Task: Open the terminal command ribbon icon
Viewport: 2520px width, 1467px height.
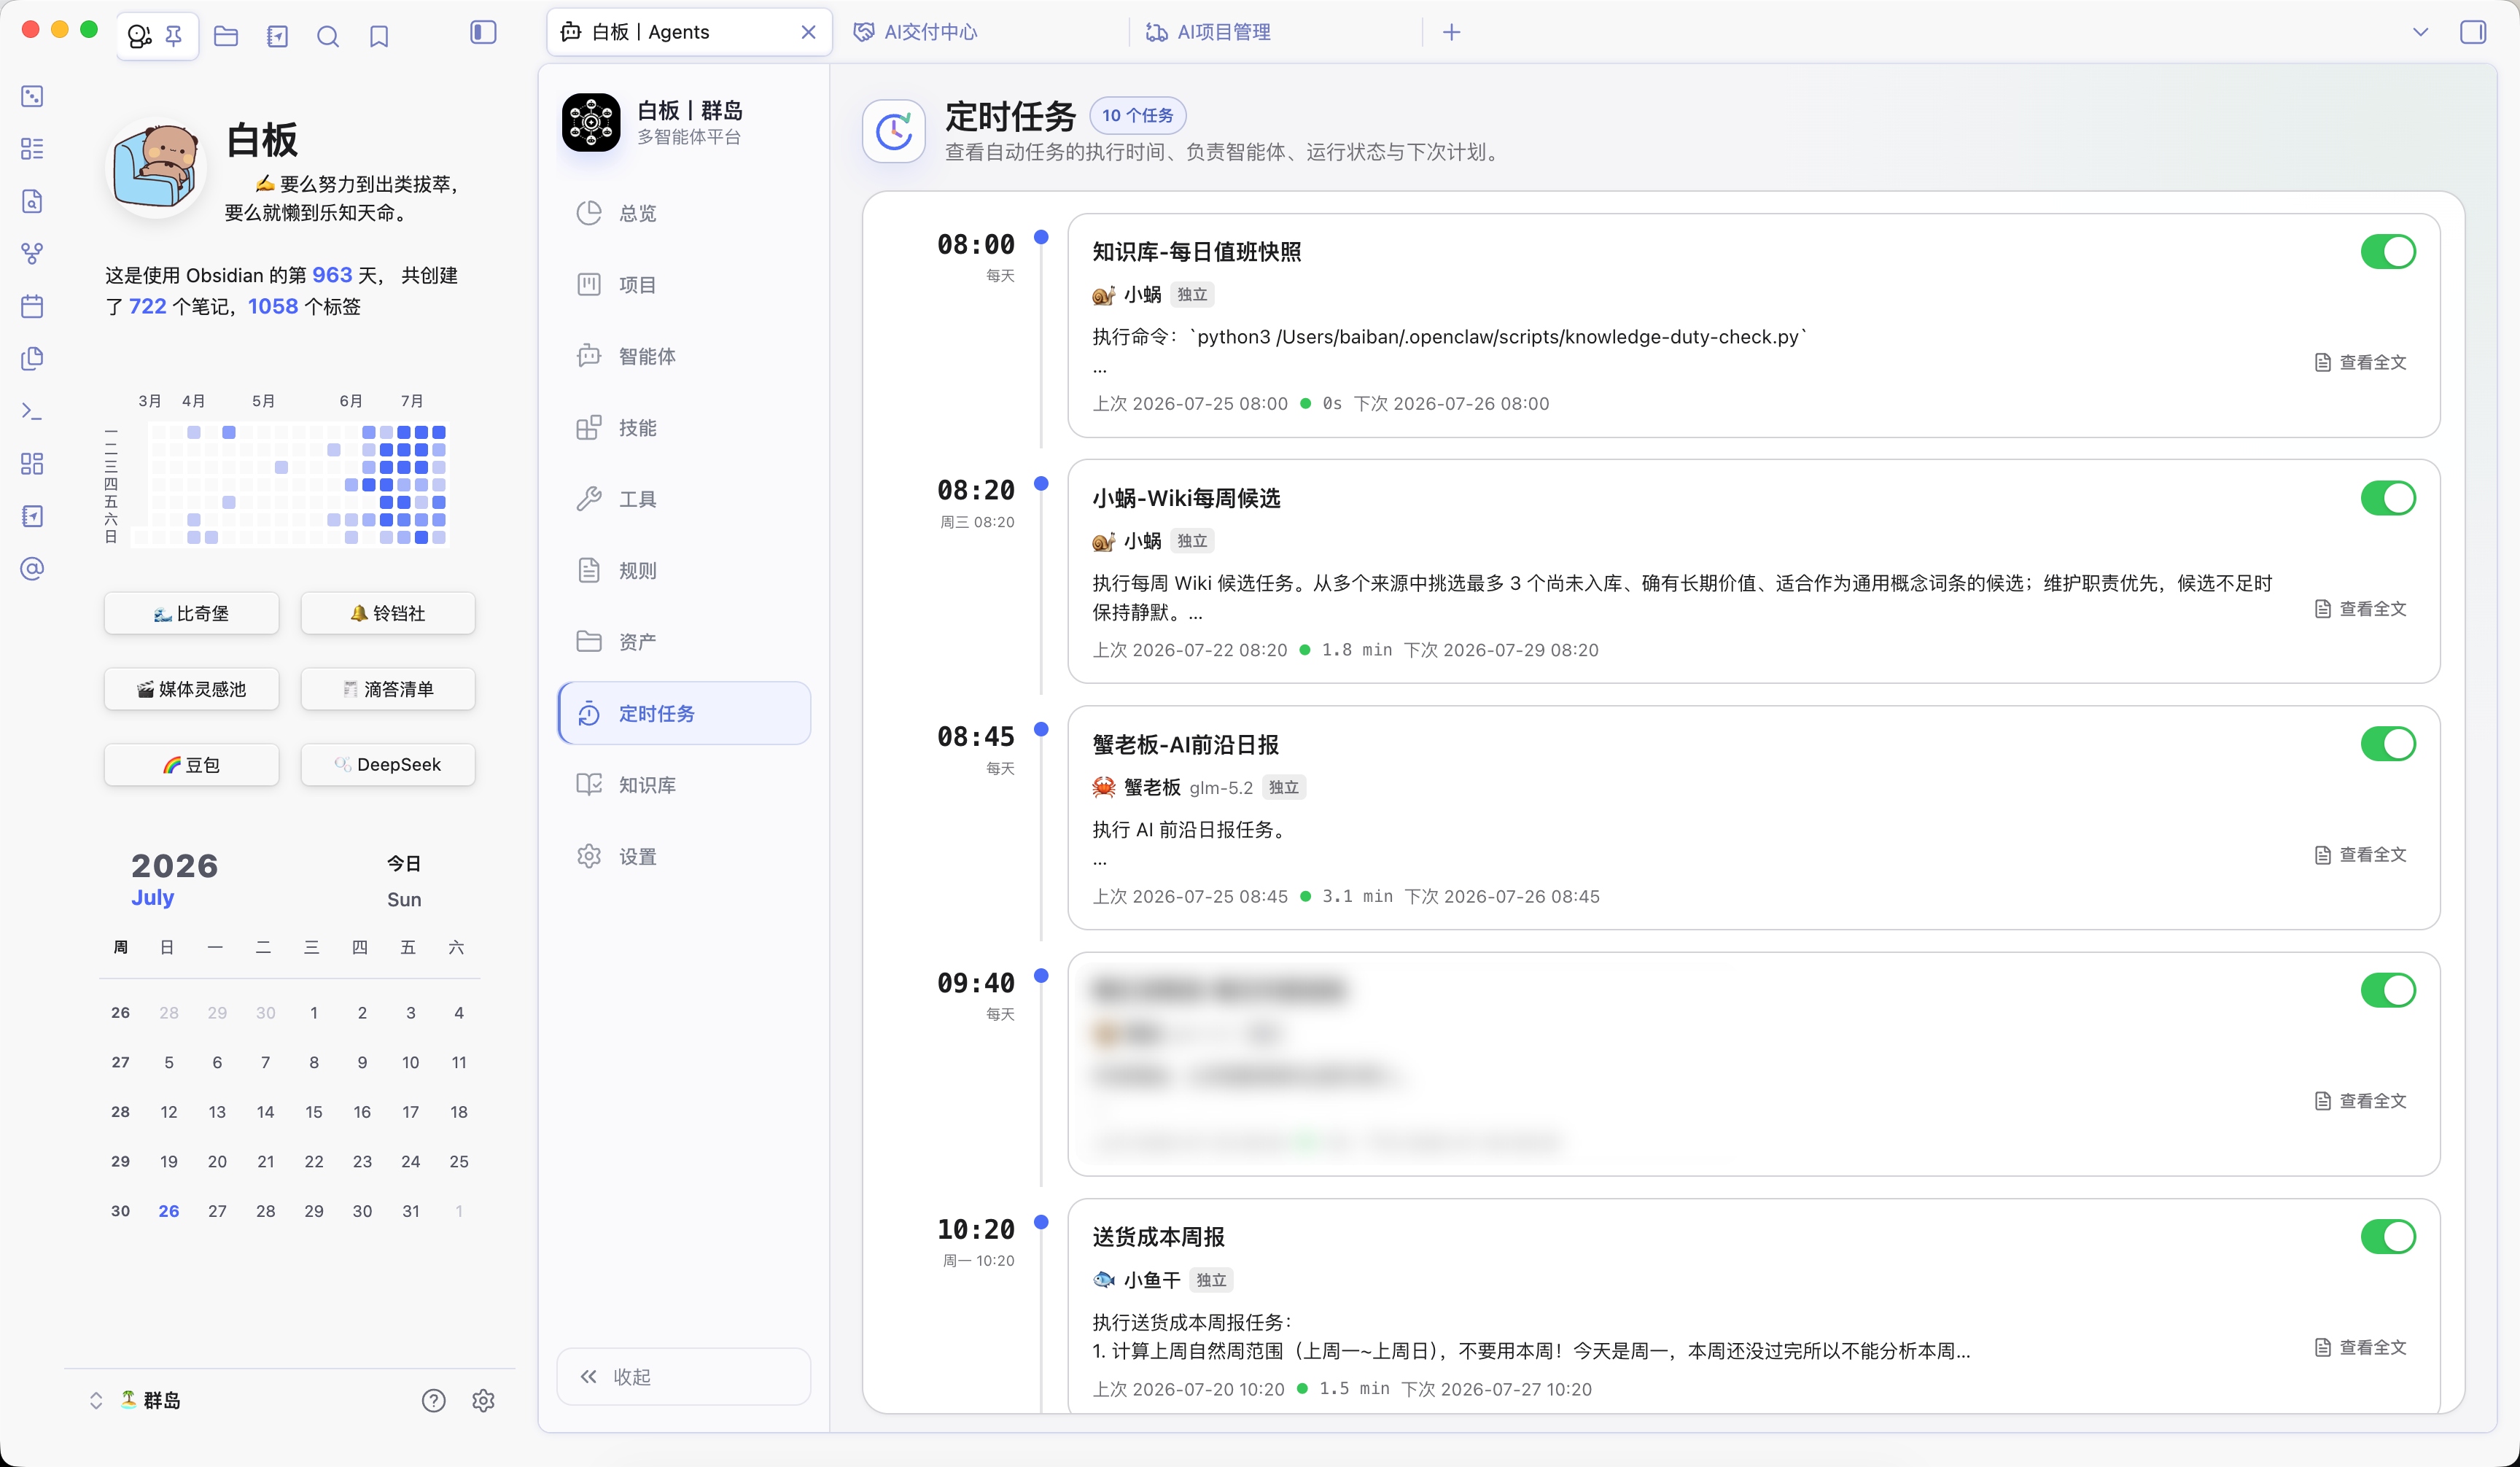Action: point(32,411)
